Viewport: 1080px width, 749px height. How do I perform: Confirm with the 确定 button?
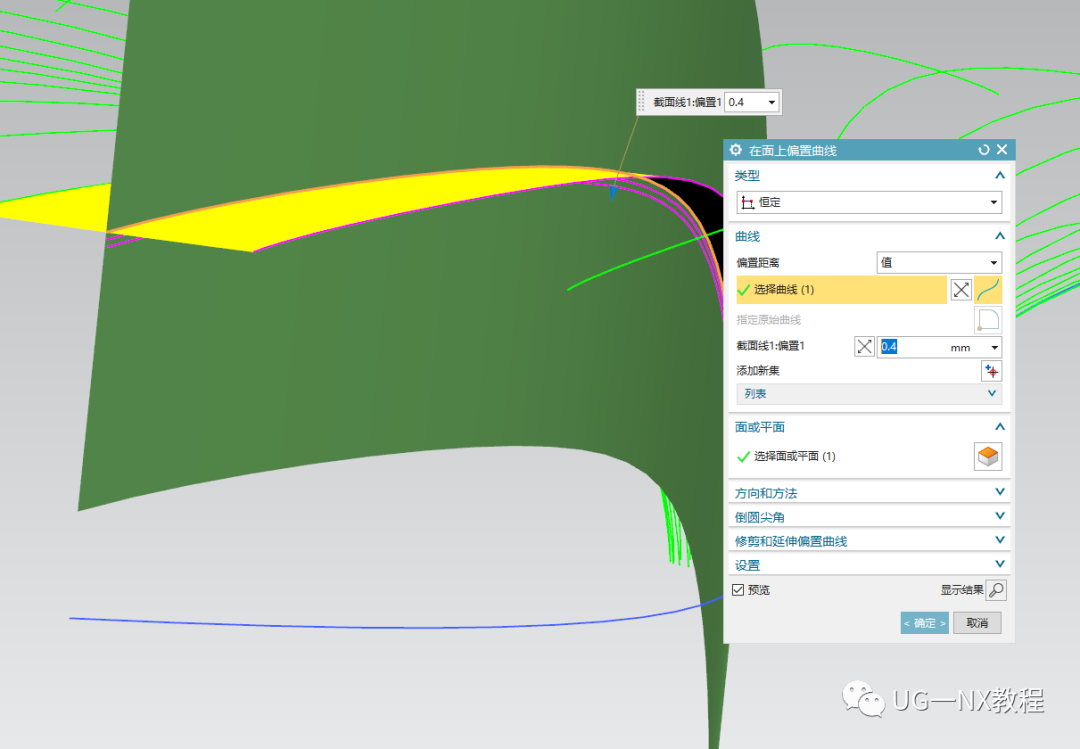(x=924, y=623)
